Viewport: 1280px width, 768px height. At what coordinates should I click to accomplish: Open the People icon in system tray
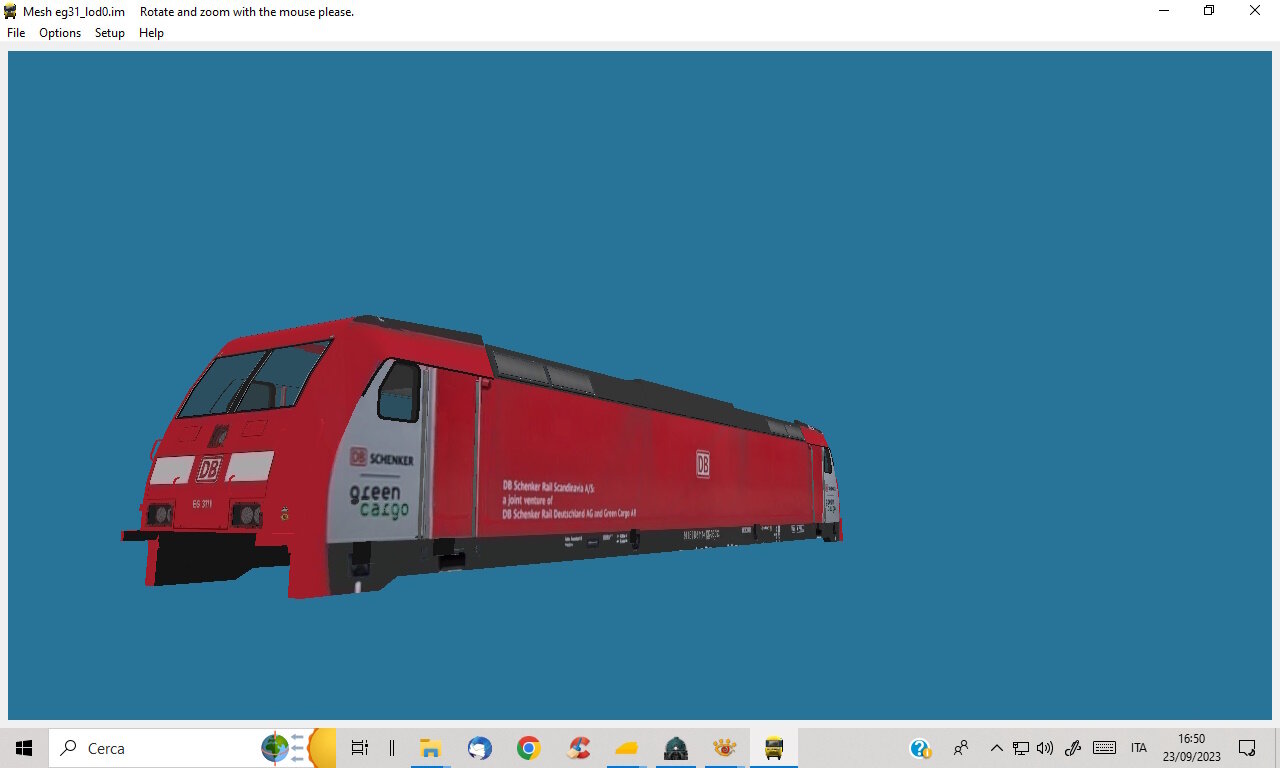click(961, 748)
